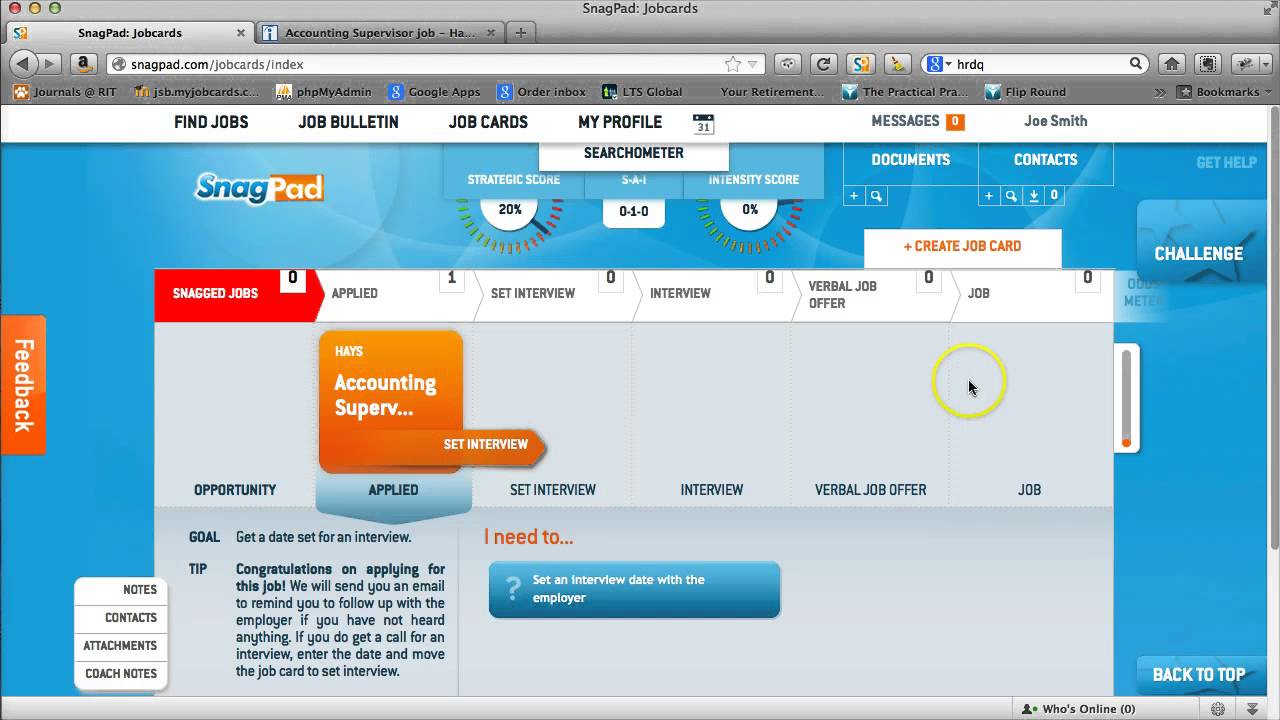Open the ATTACHMENTS side tab
This screenshot has height=720, width=1280.
pyautogui.click(x=121, y=646)
